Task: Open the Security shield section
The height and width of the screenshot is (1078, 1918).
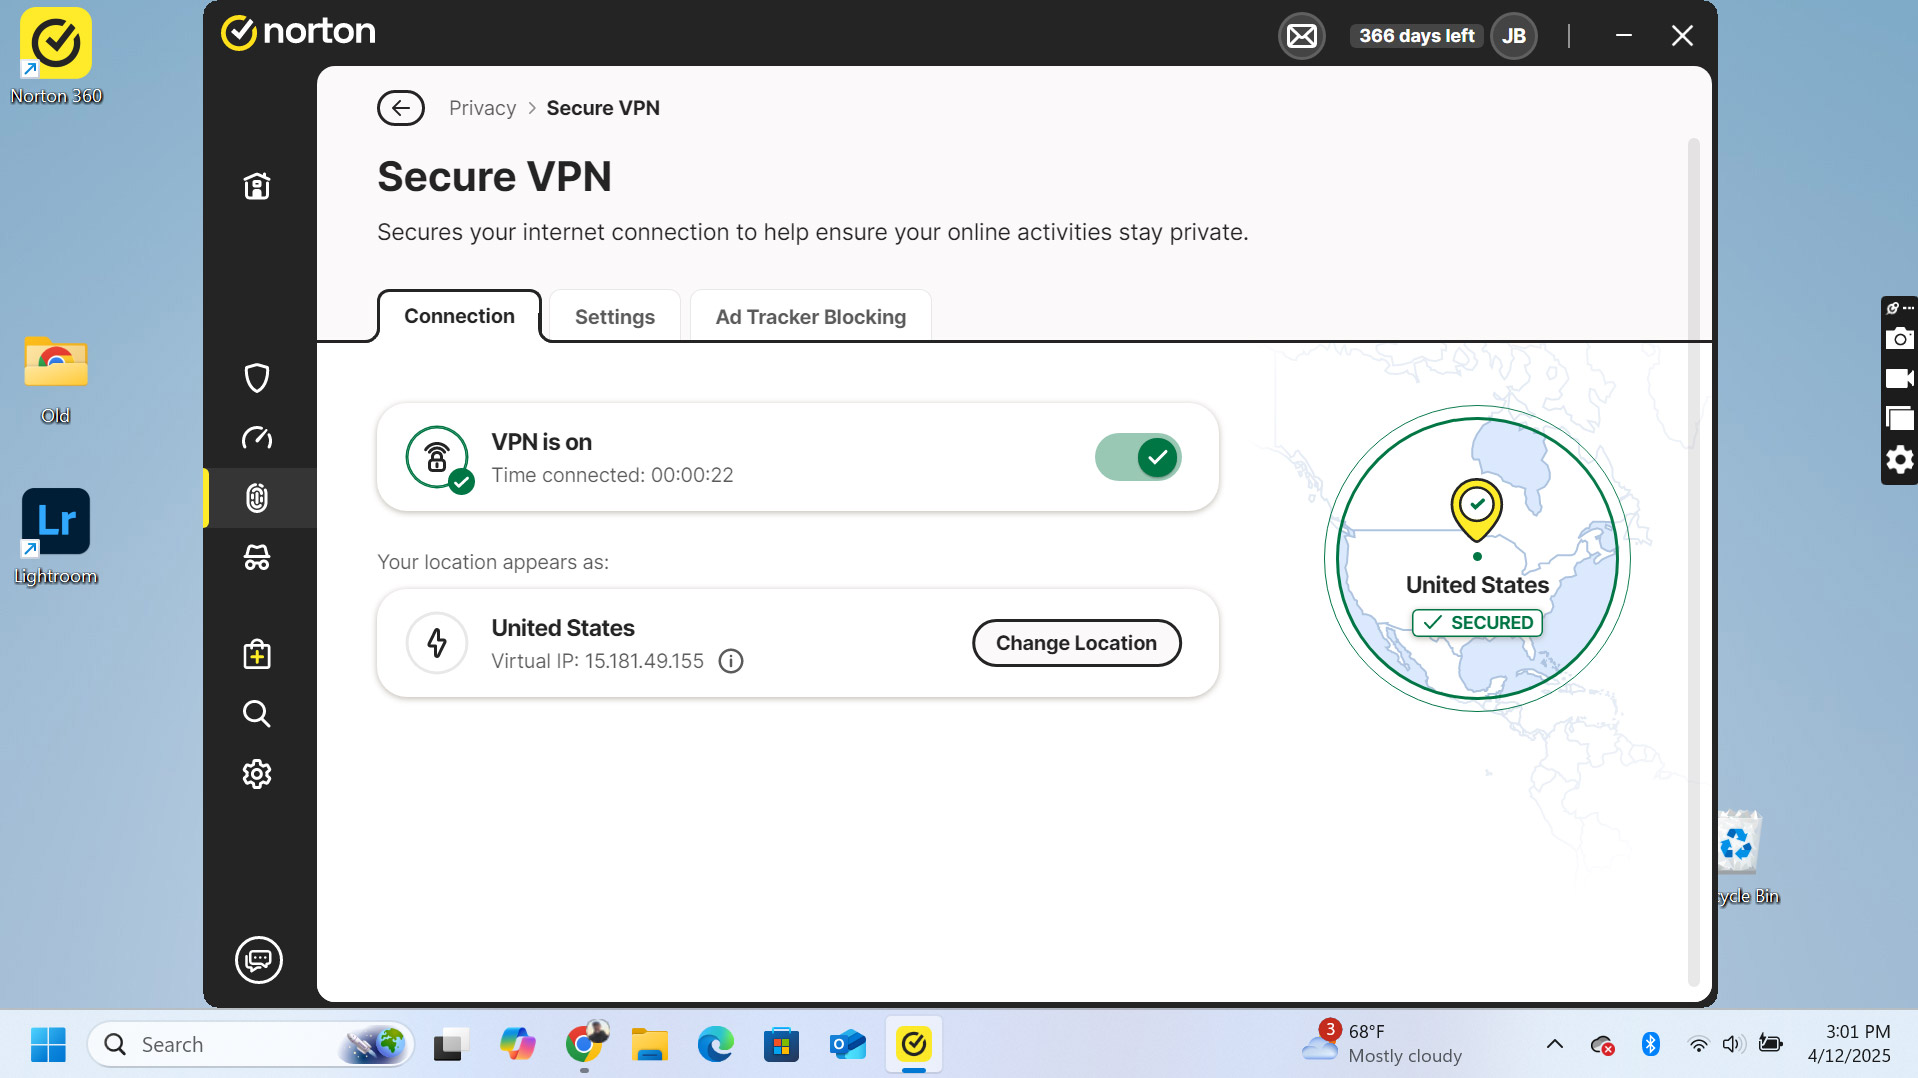Action: [257, 378]
